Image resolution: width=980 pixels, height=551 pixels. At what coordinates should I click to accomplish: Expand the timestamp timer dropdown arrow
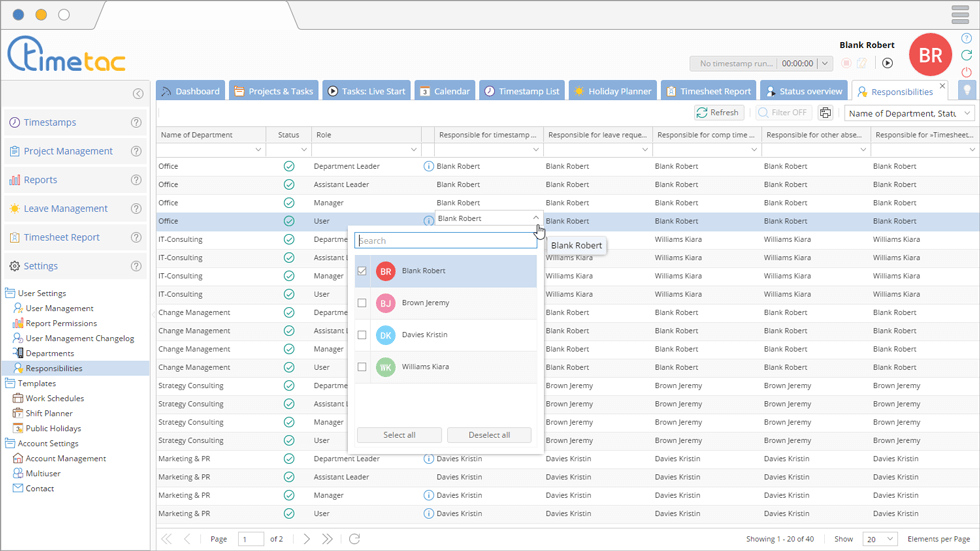point(824,63)
